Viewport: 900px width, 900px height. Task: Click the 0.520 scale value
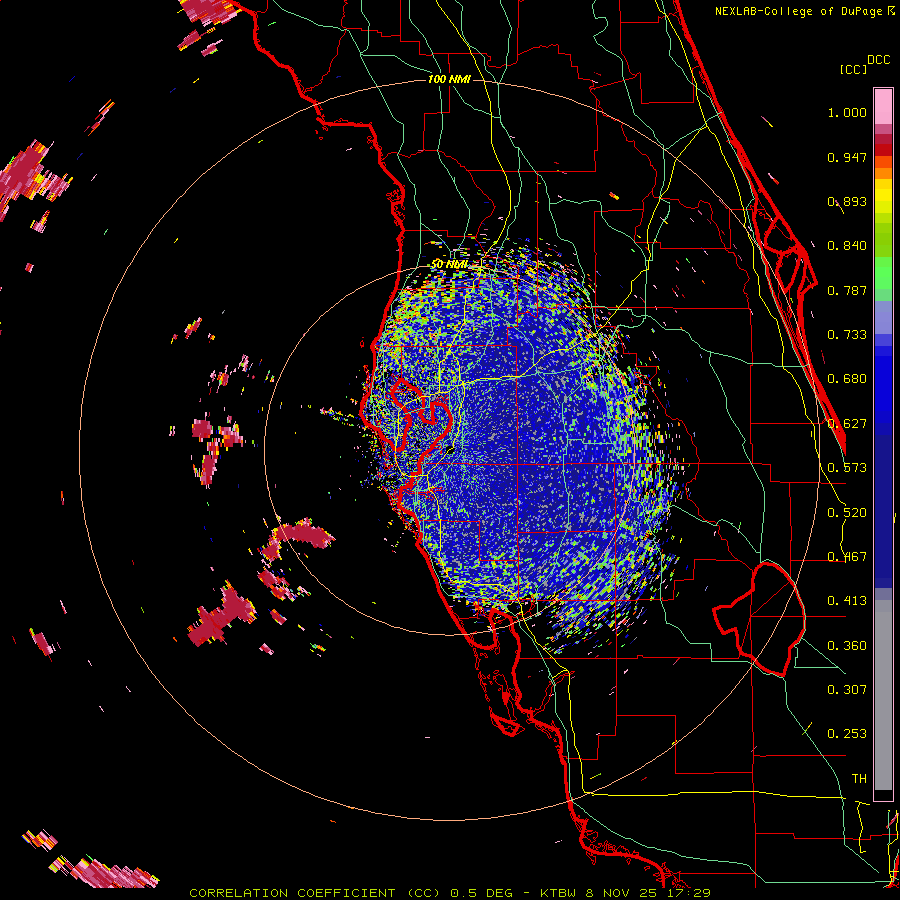coord(847,513)
